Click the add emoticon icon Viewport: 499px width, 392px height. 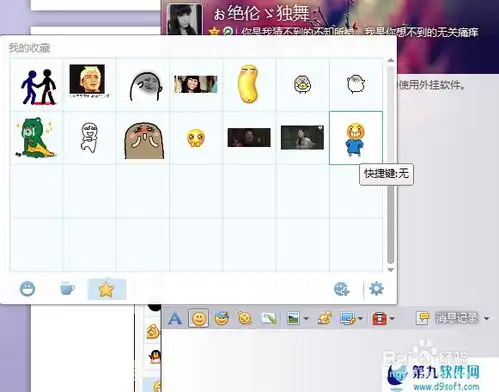(342, 289)
